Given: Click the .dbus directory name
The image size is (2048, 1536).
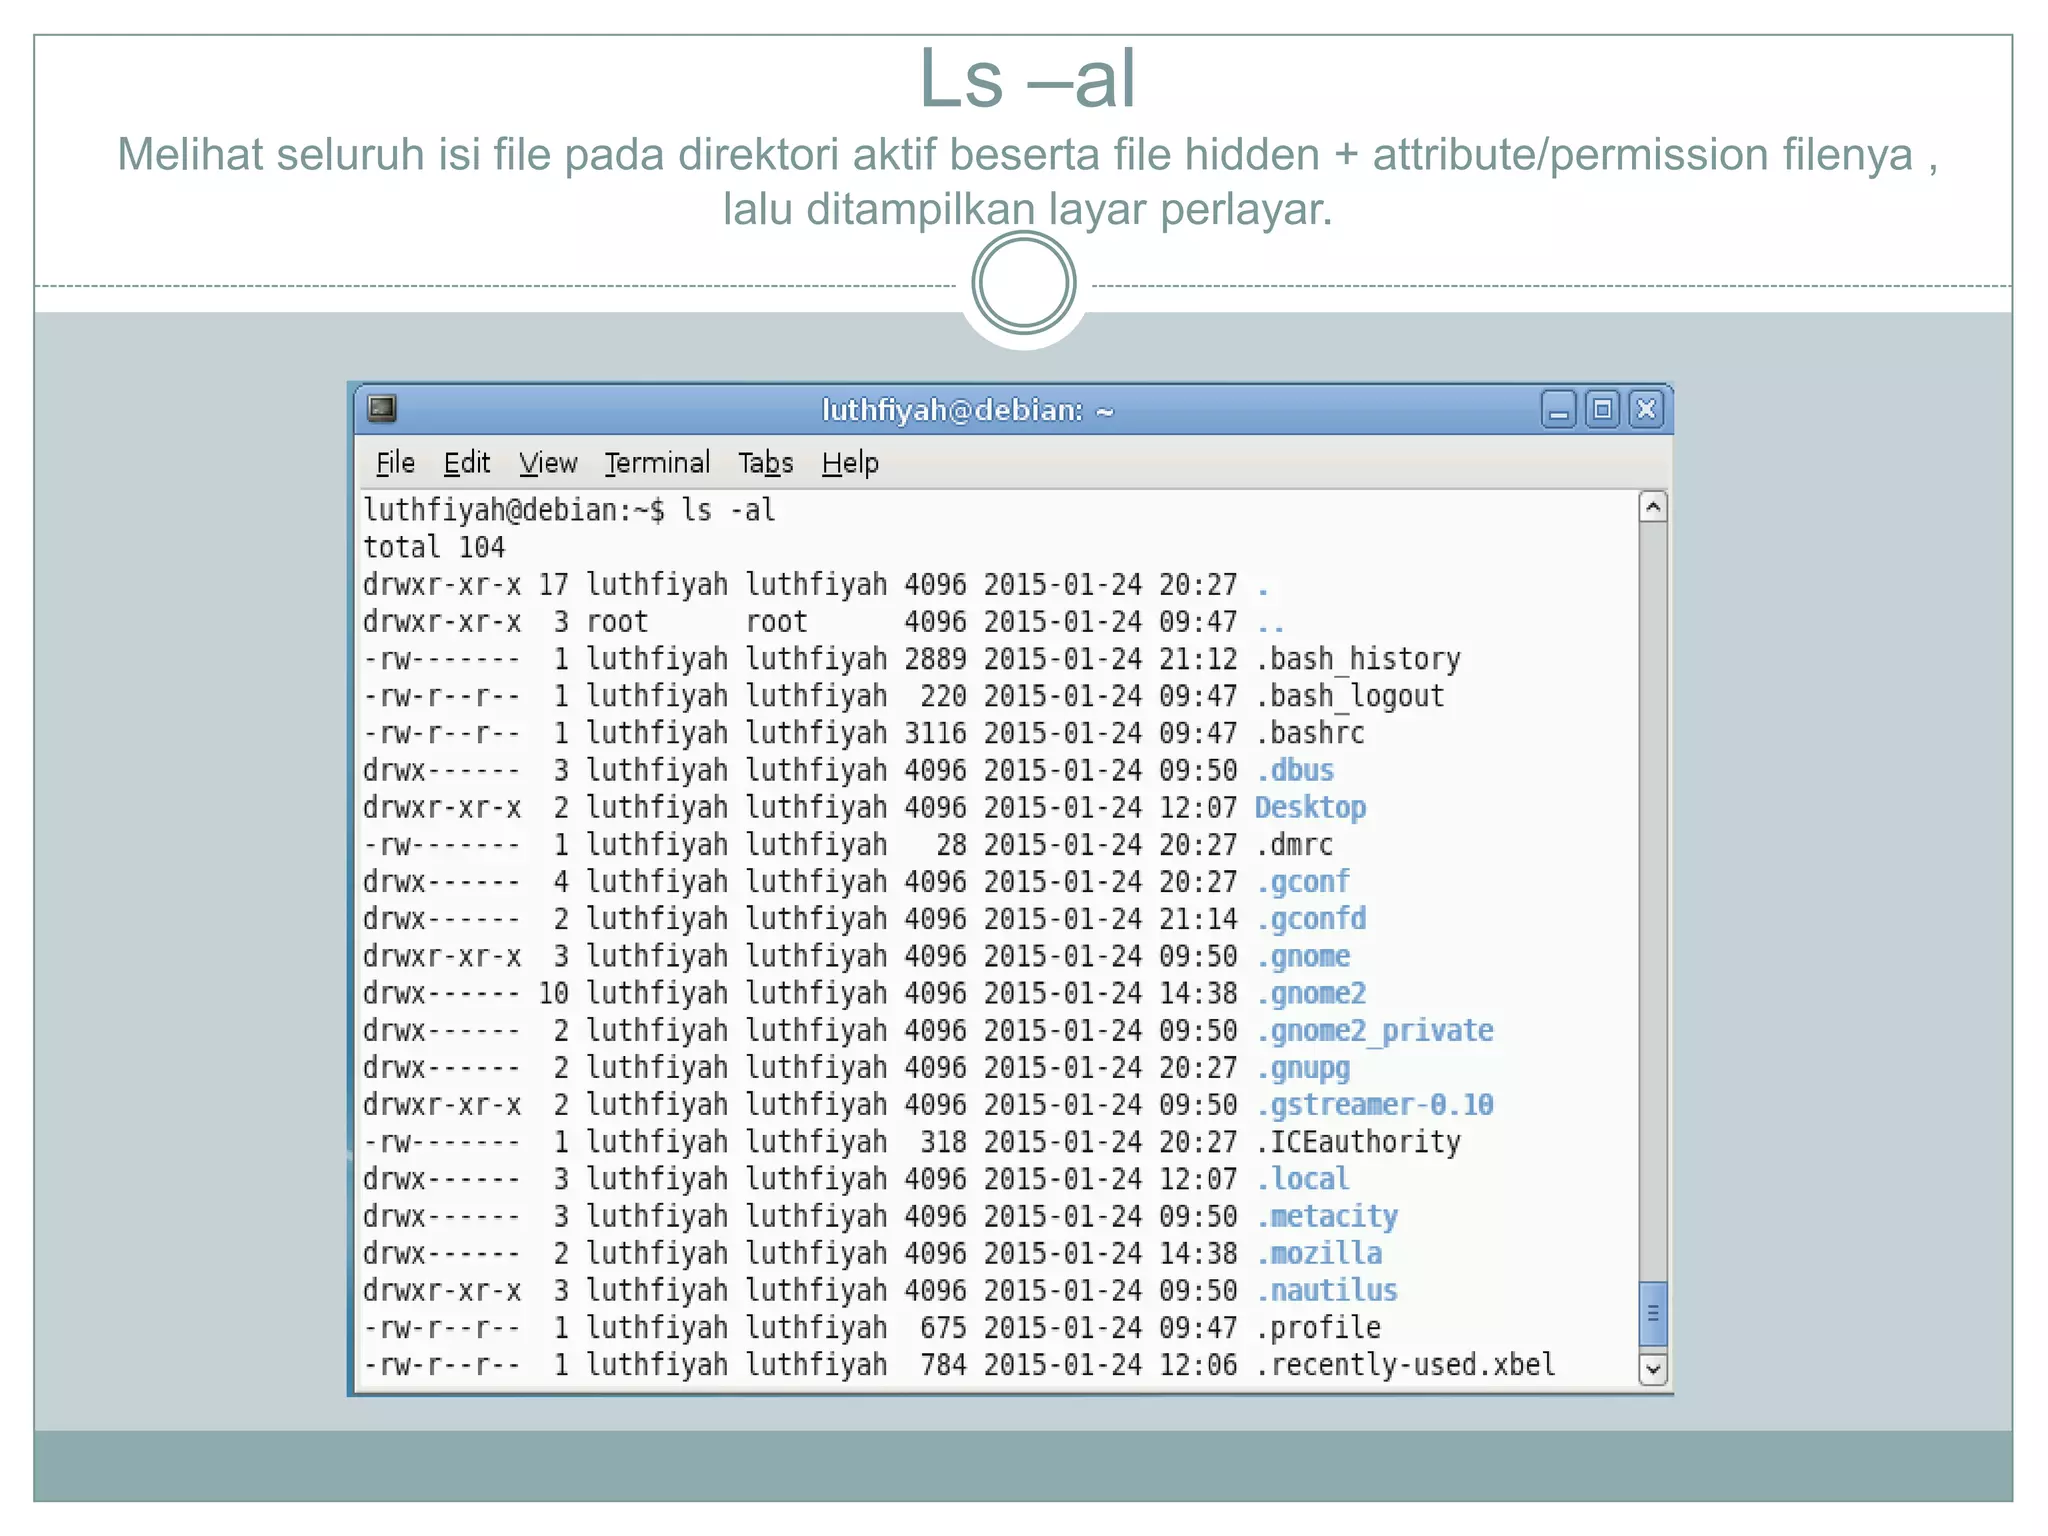Looking at the screenshot, I should (1295, 770).
